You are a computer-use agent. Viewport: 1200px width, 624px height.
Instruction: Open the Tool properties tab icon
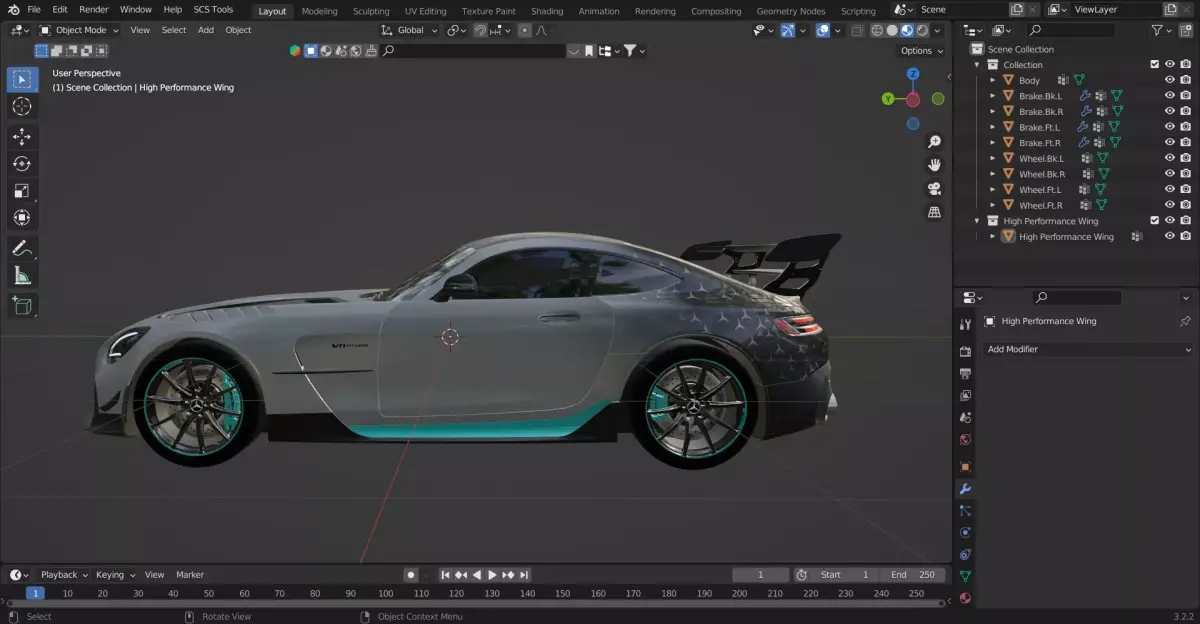point(965,324)
